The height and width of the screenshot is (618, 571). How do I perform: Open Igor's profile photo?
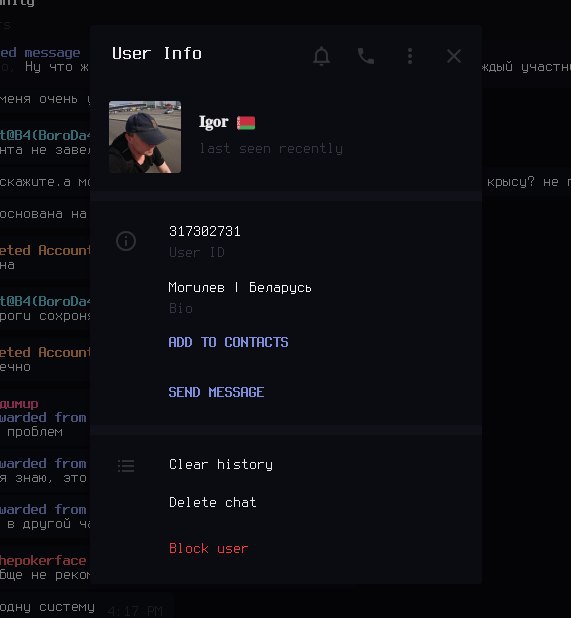click(x=145, y=137)
